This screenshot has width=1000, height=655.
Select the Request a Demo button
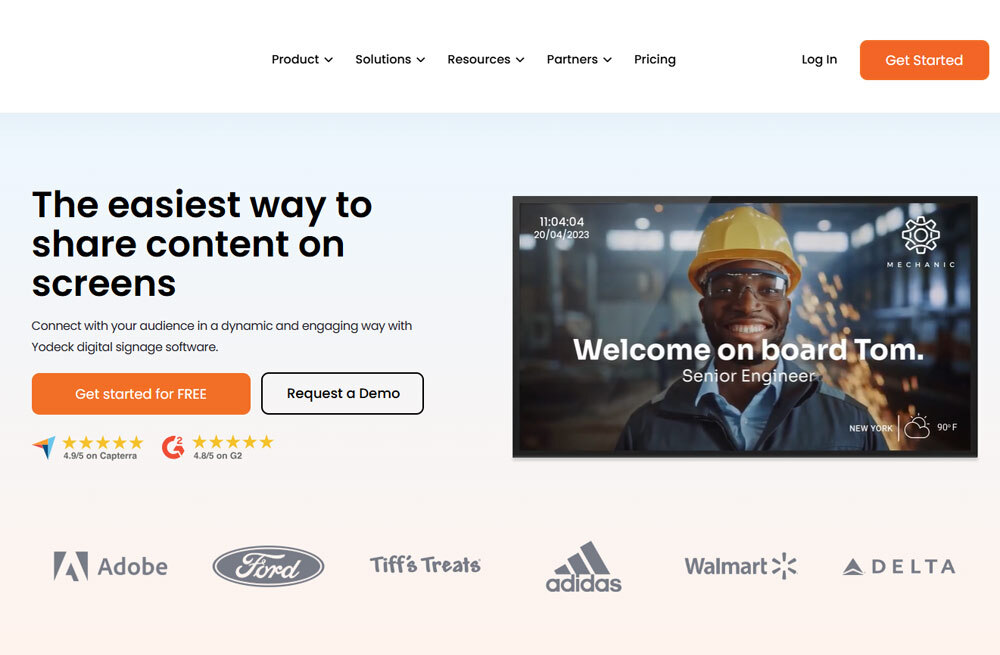[x=342, y=394]
